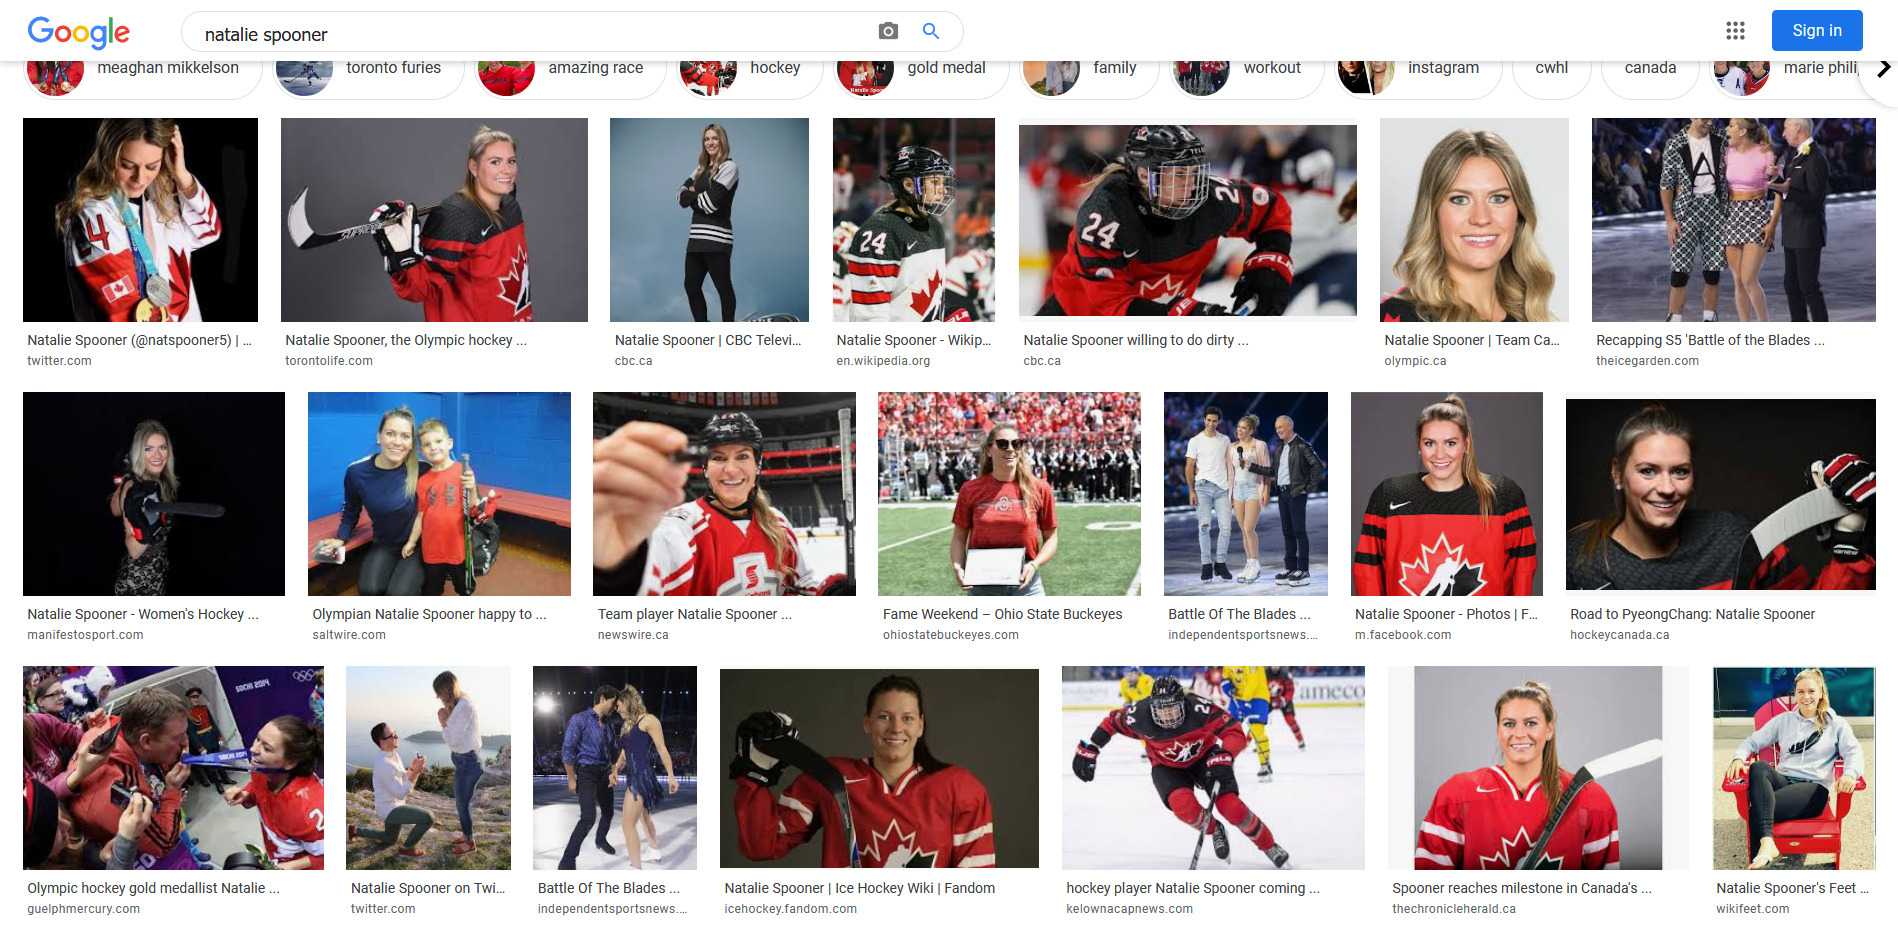1898x938 pixels.
Task: Open 'Road to PyeongChang: Natalie Spooner' link
Action: click(1692, 615)
